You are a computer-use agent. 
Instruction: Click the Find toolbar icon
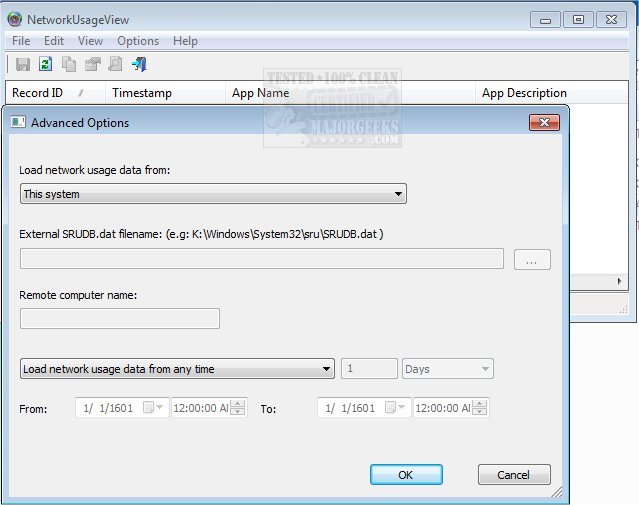pos(115,64)
